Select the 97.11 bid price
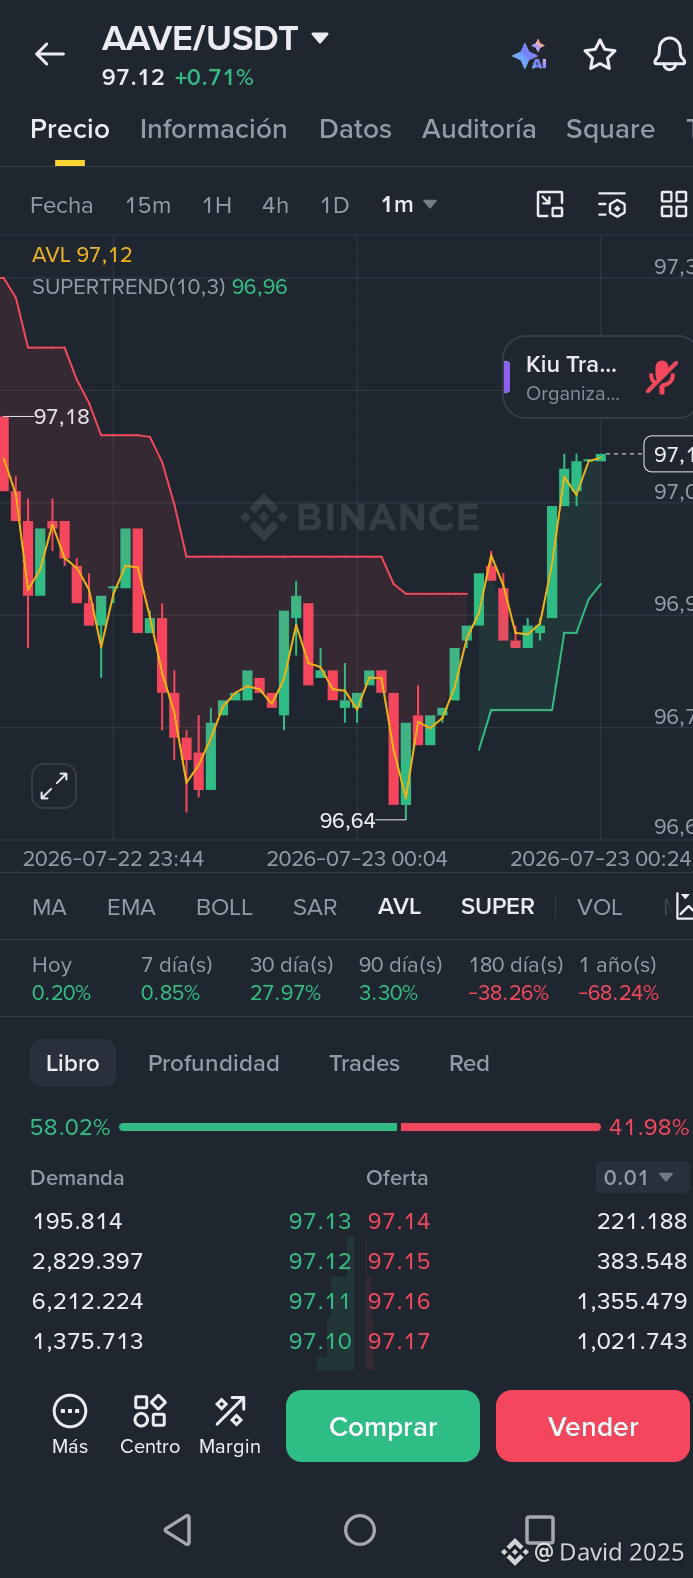Image resolution: width=693 pixels, height=1578 pixels. pyautogui.click(x=320, y=1301)
